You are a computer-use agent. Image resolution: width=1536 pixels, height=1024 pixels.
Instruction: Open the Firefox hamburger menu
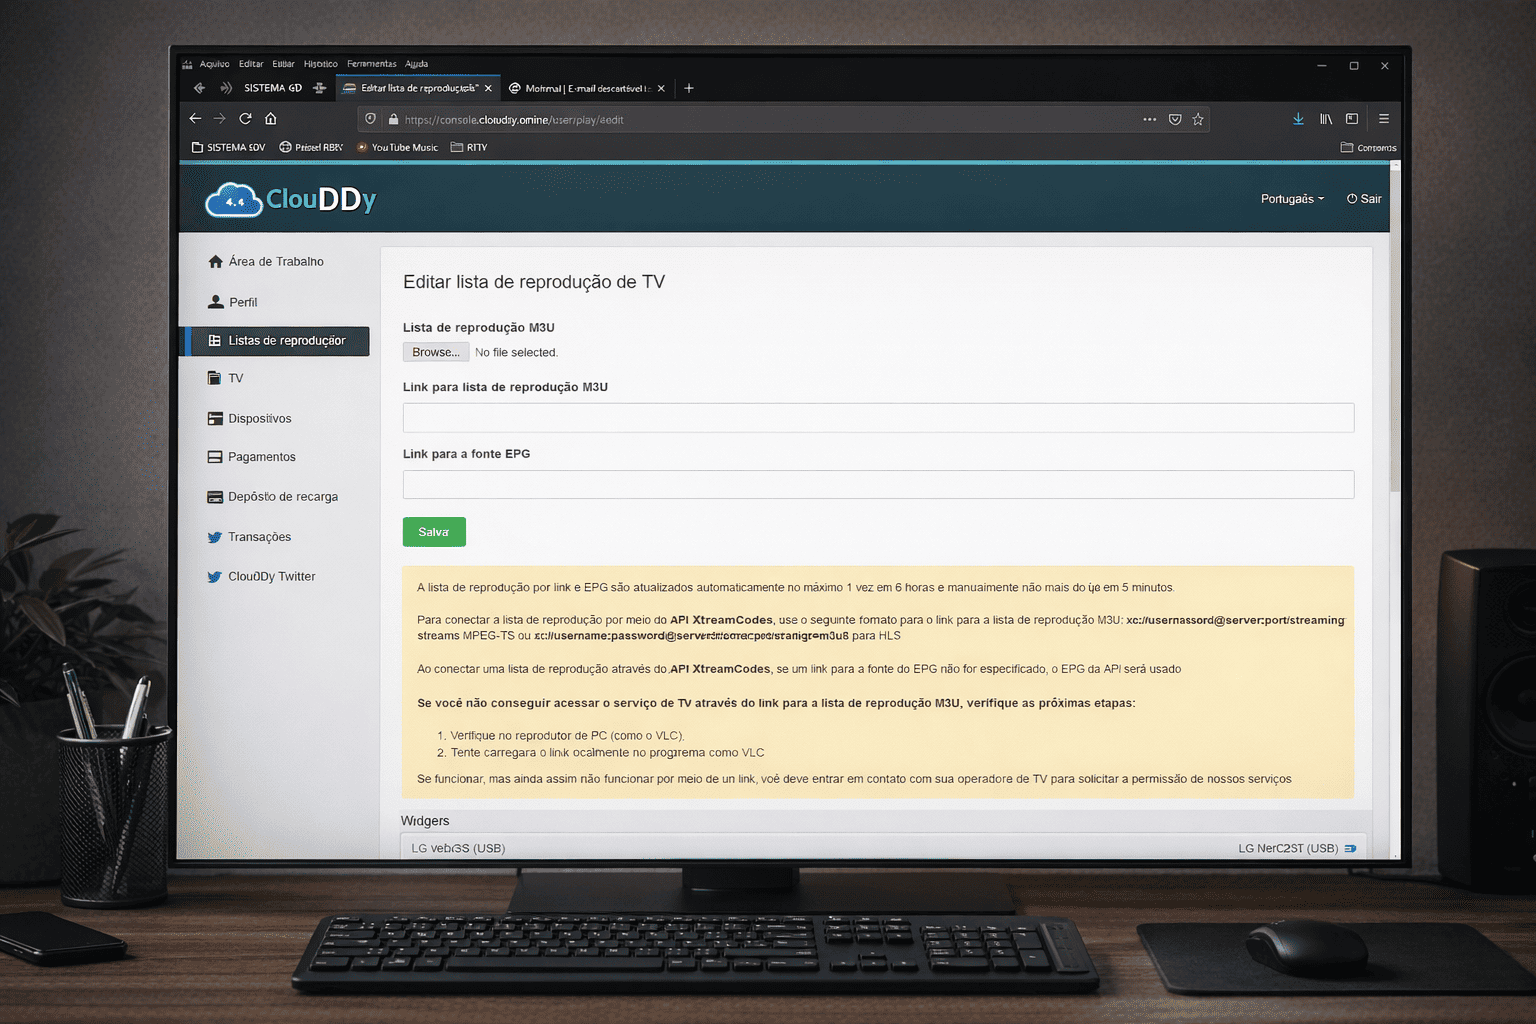click(x=1384, y=118)
